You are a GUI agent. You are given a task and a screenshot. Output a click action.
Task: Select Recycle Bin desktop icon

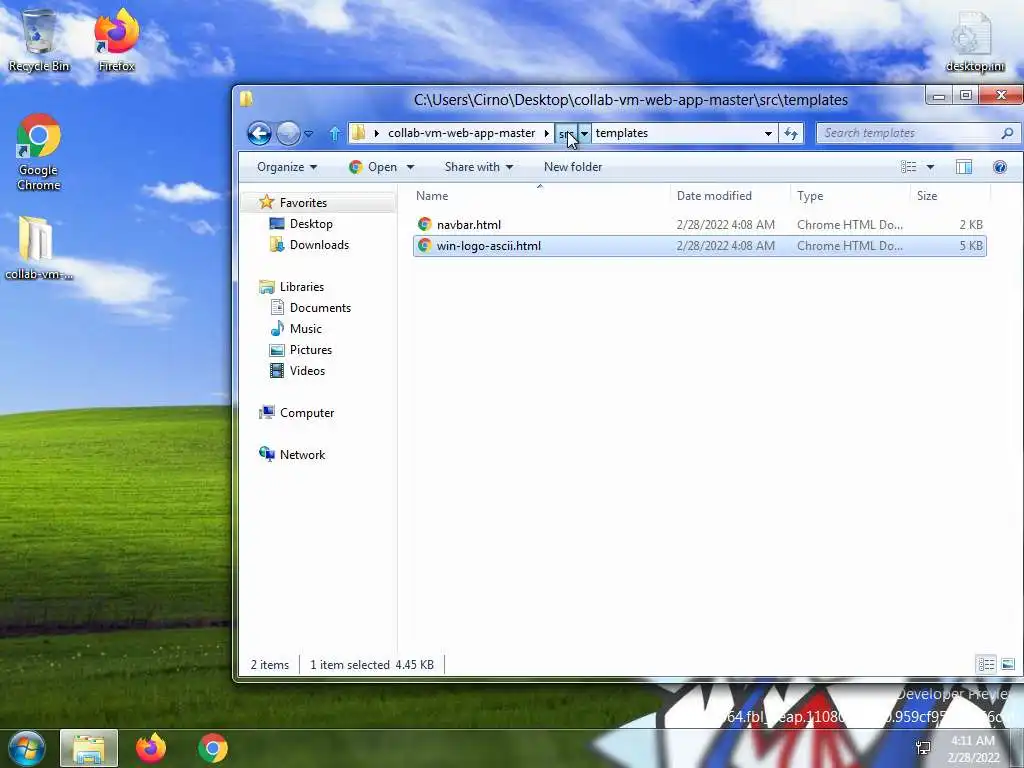tap(39, 40)
